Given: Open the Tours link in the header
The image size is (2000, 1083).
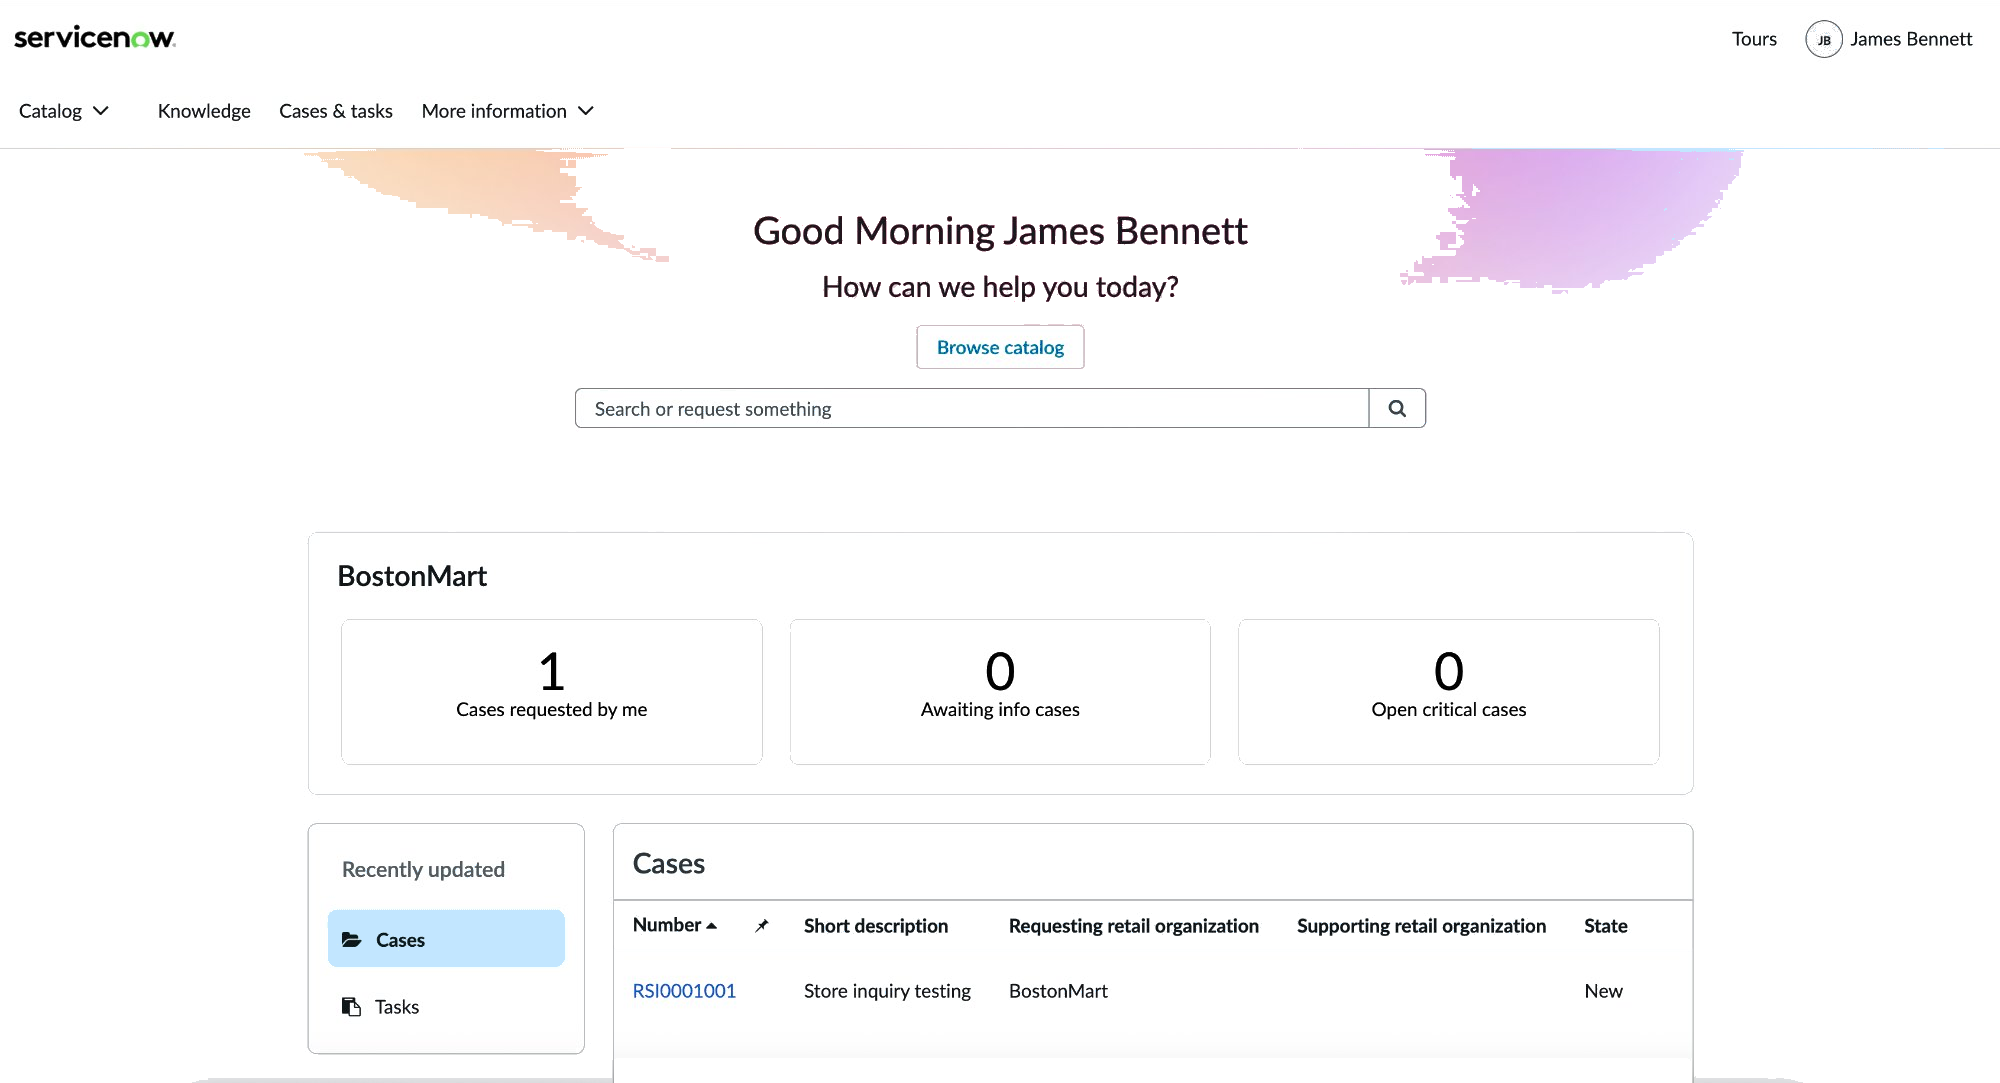Looking at the screenshot, I should 1754,39.
